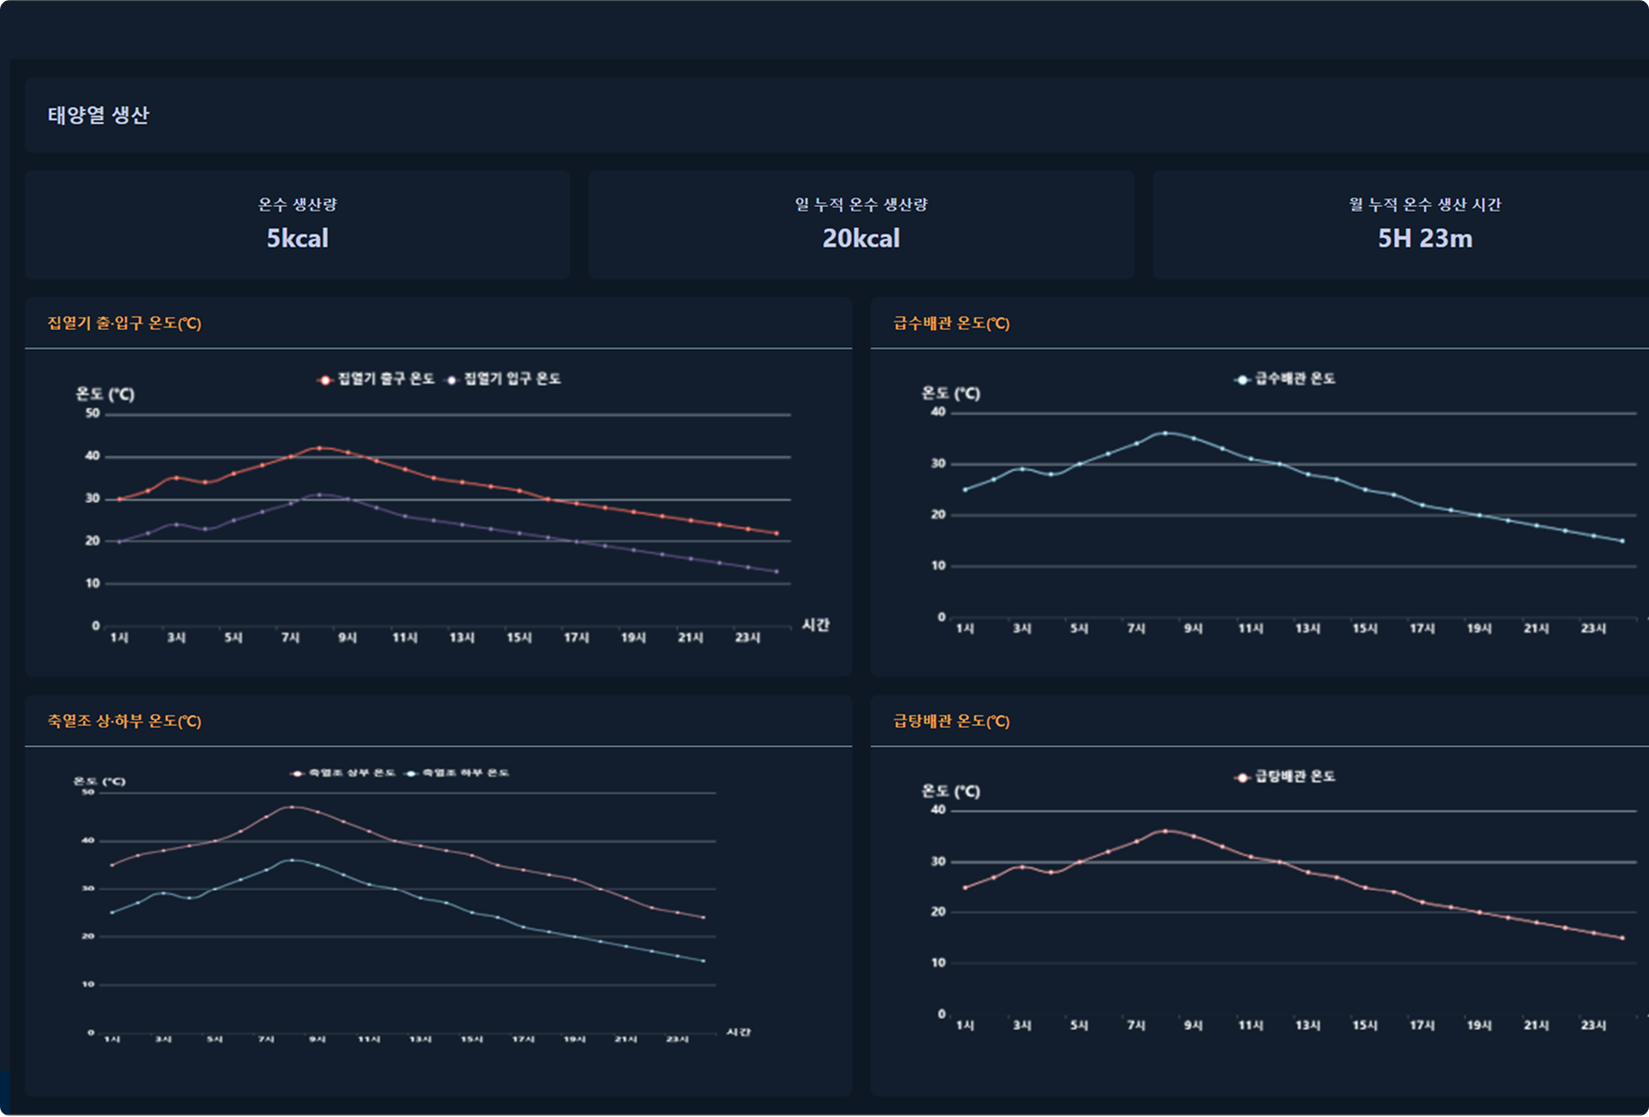Viewport: 1649px width, 1117px height.
Task: Click the 온도 (℃) axis title in 집열기 chart
Action: (105, 394)
